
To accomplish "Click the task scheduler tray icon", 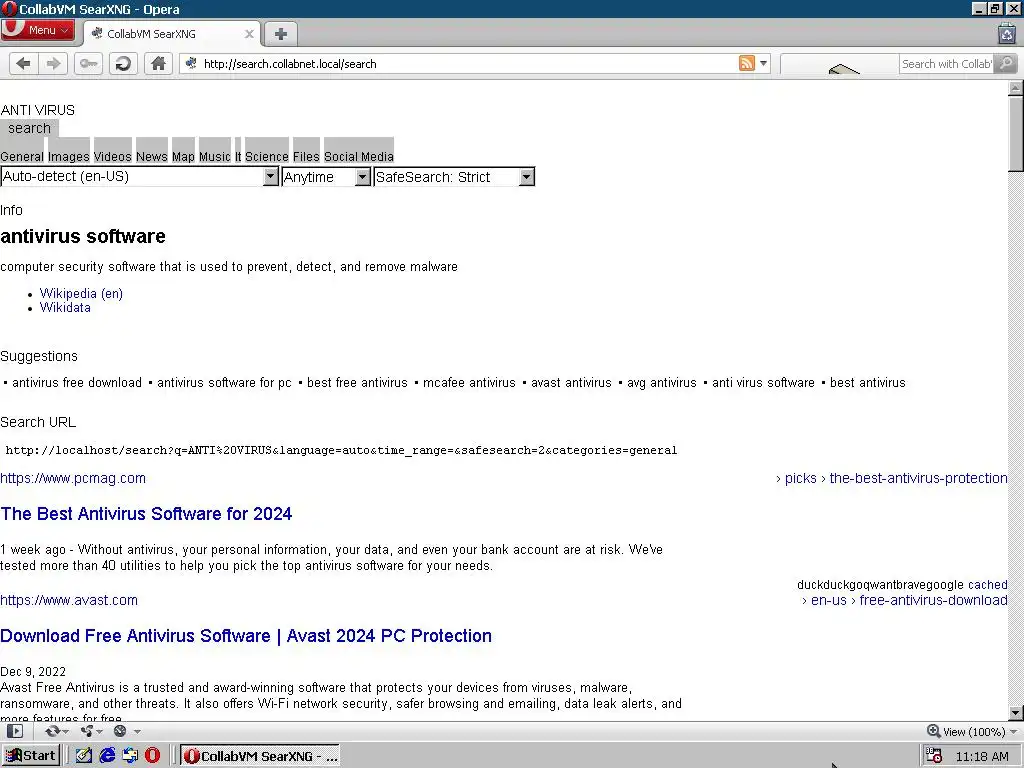I will click(934, 756).
